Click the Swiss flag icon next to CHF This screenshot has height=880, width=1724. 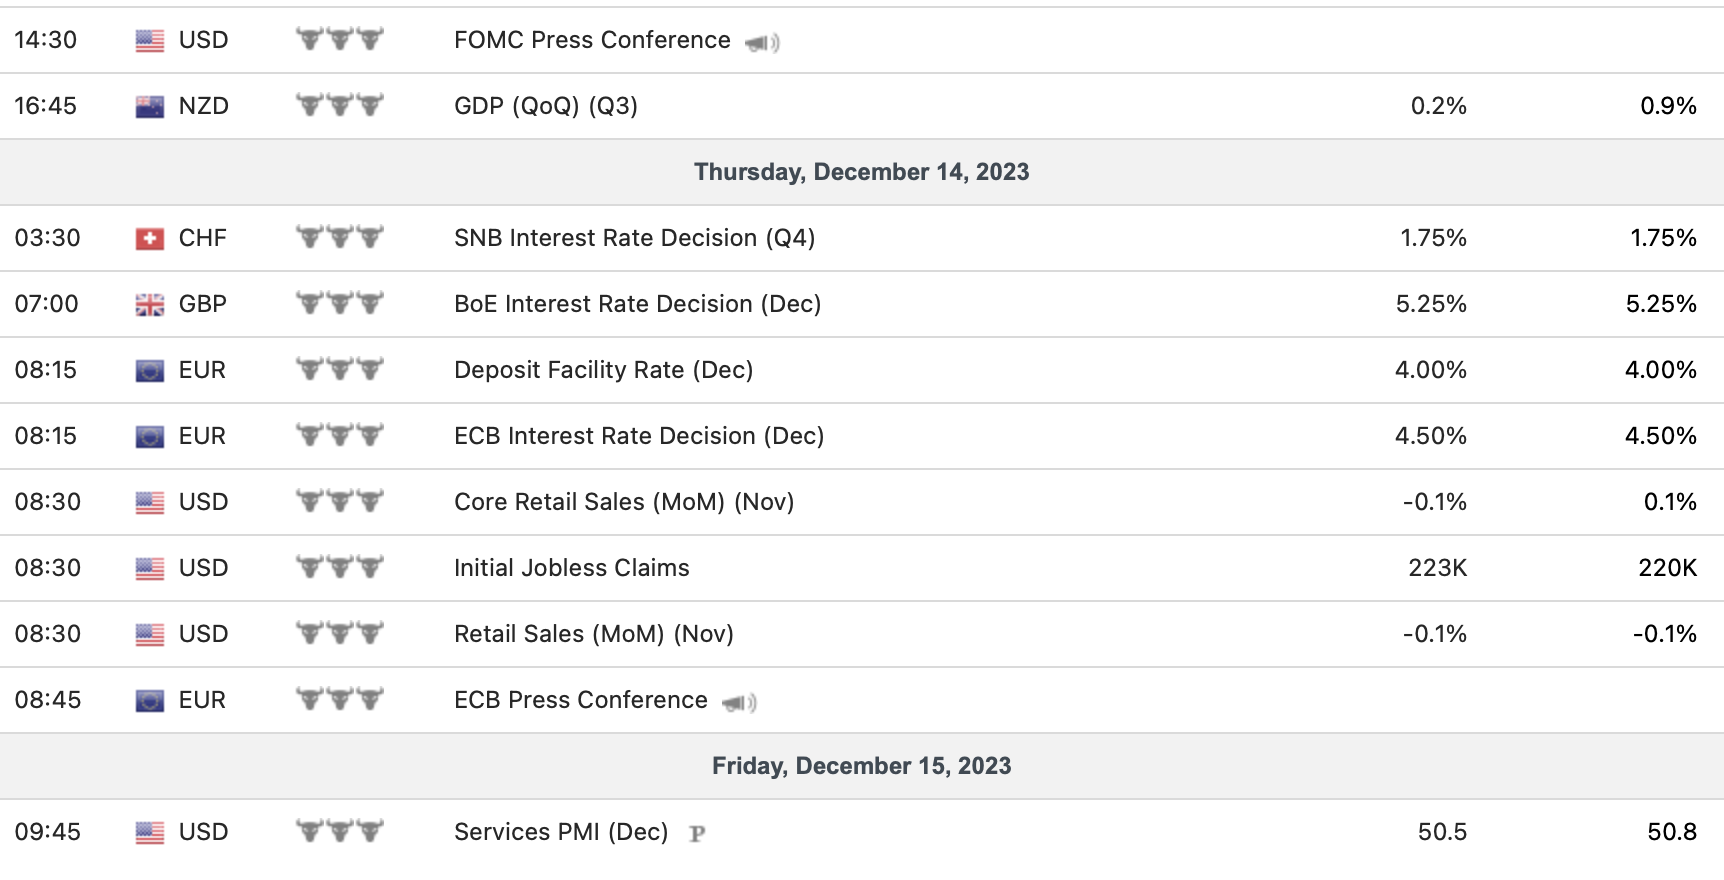(150, 239)
